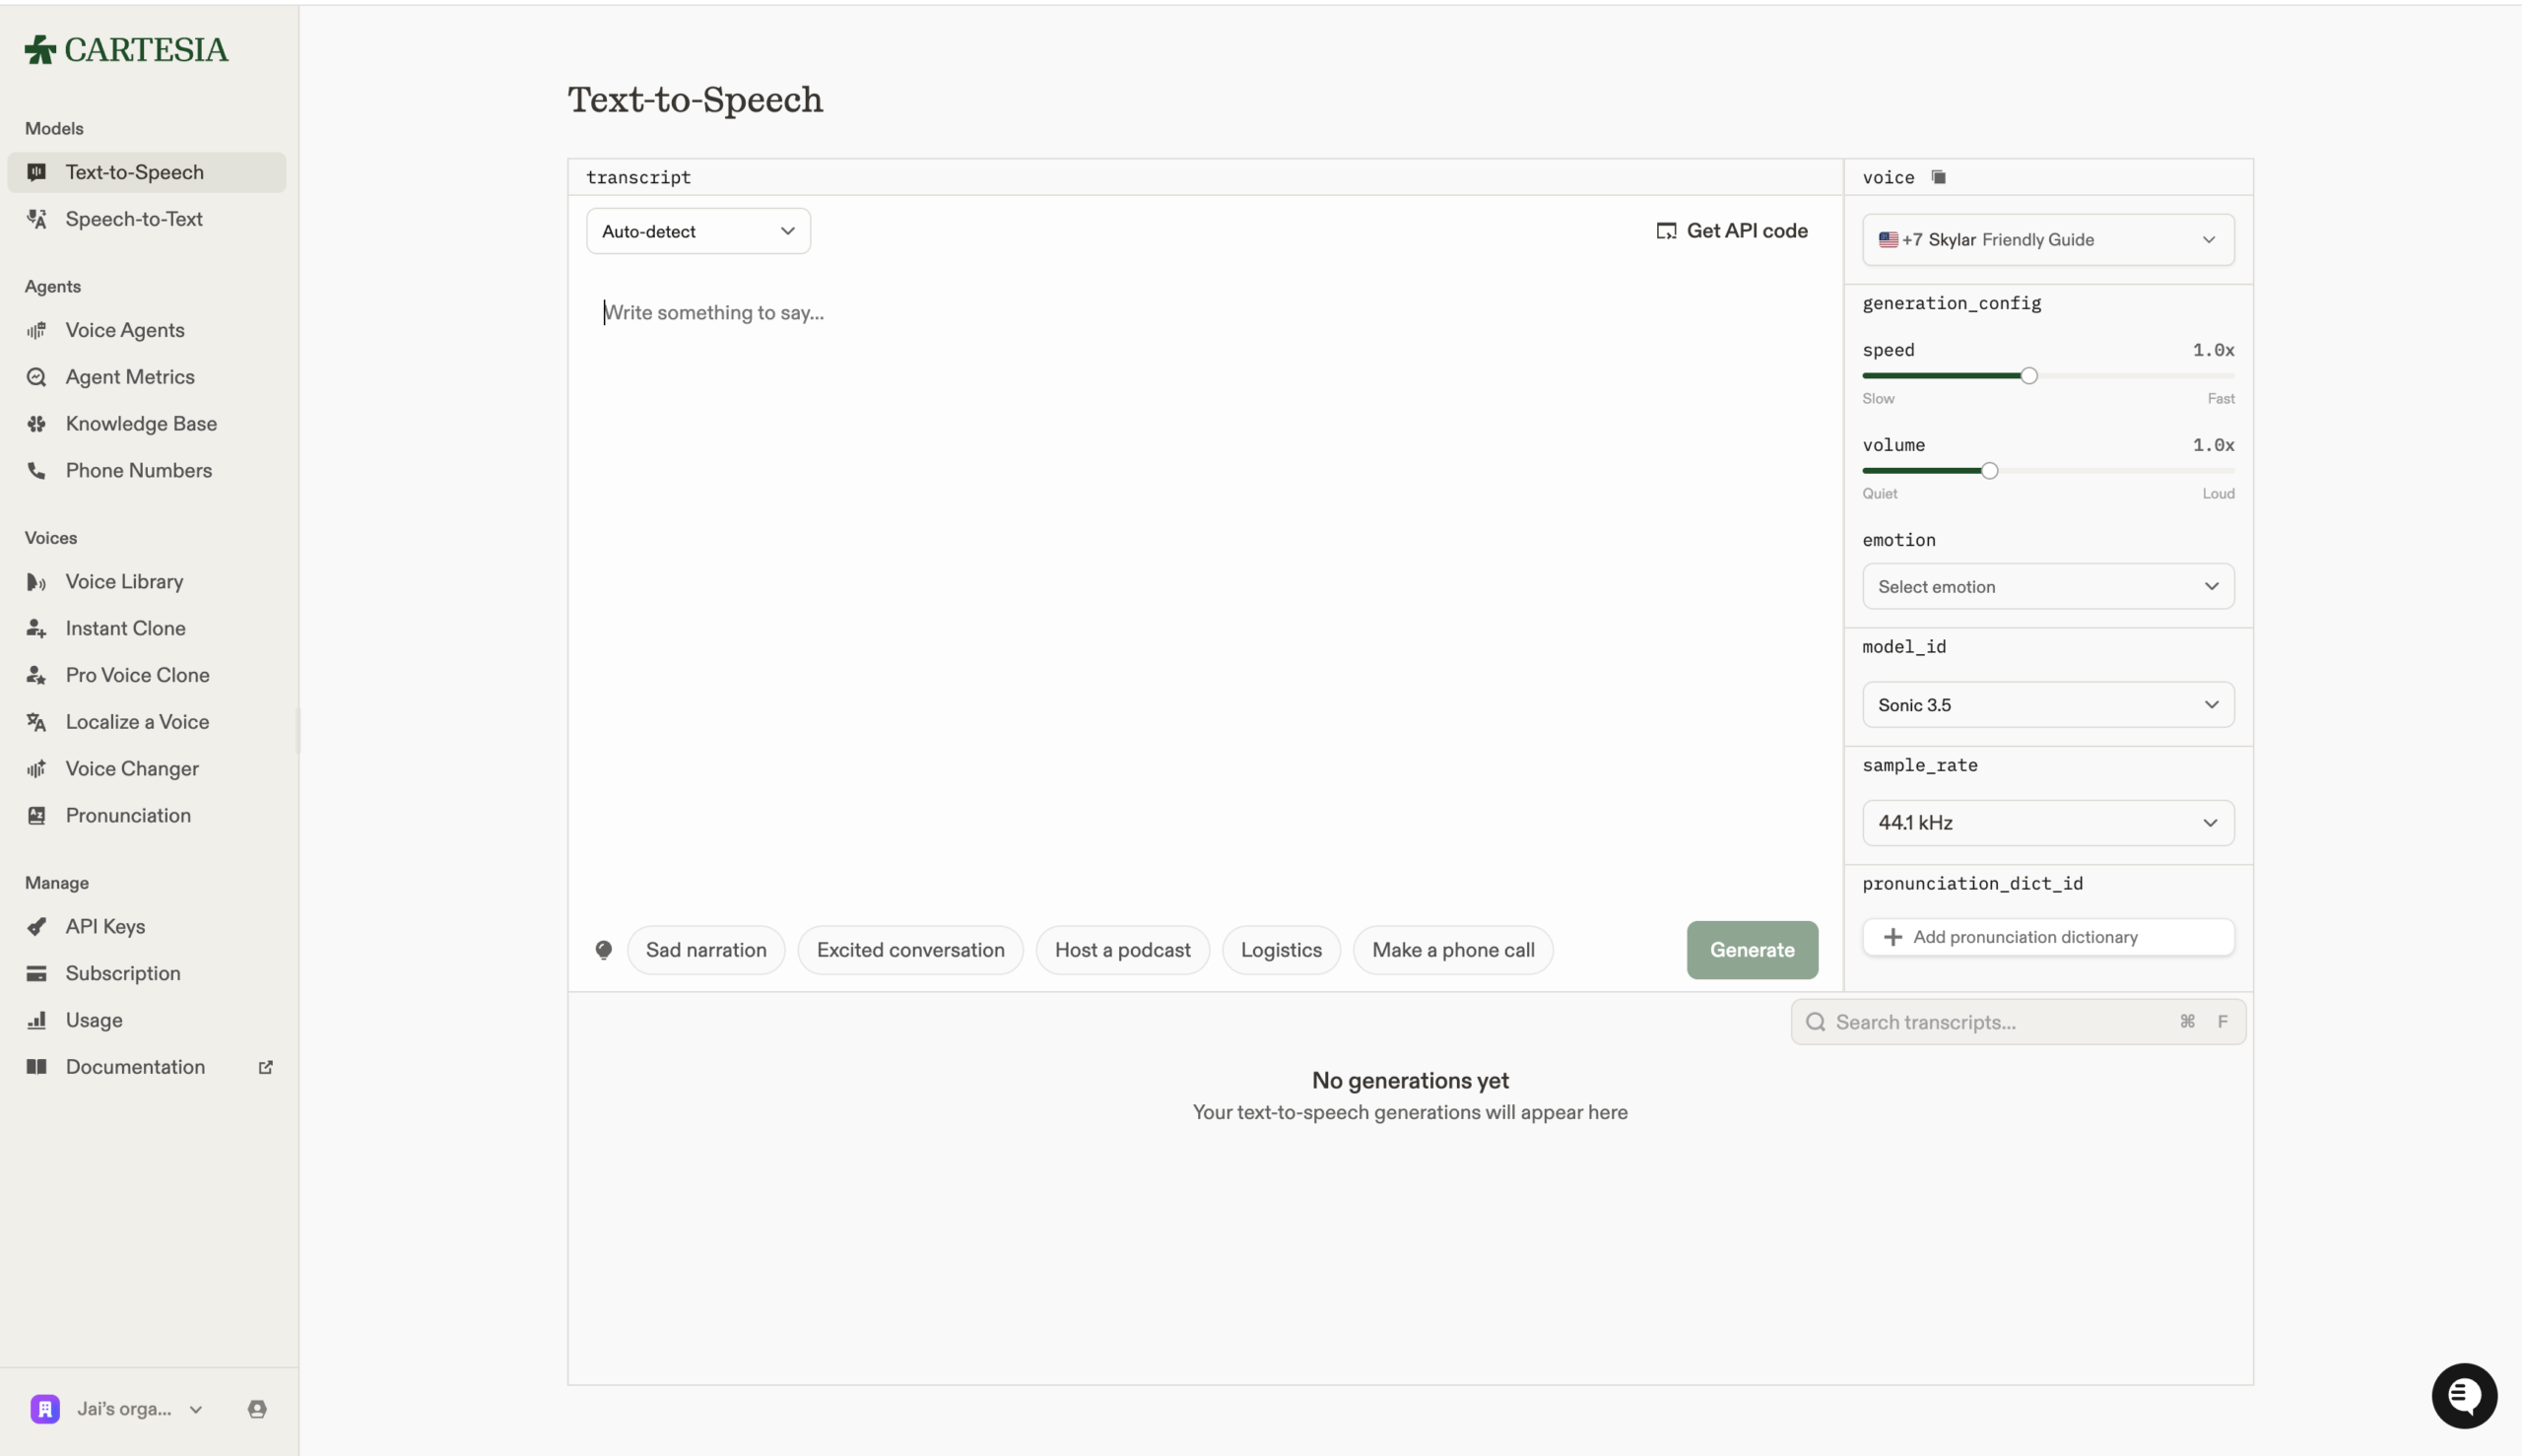
Task: Click the Speech-to-Text sidebar icon
Action: coord(37,219)
